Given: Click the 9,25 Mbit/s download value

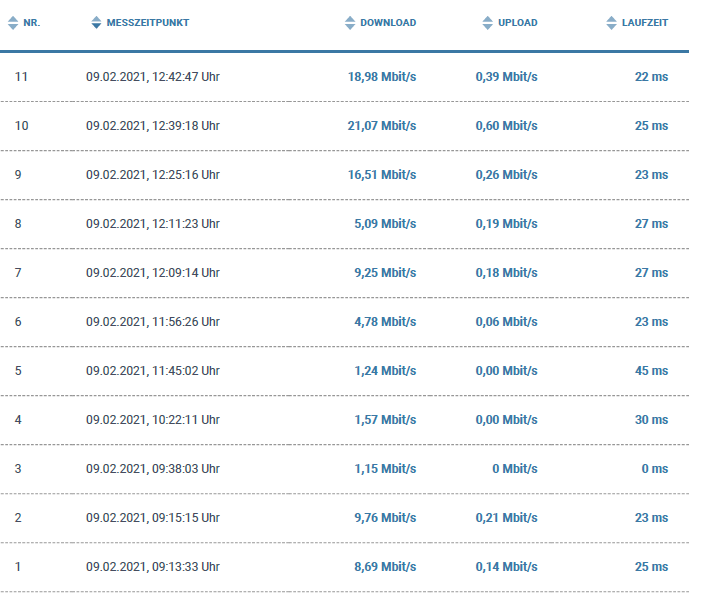Looking at the screenshot, I should [385, 272].
